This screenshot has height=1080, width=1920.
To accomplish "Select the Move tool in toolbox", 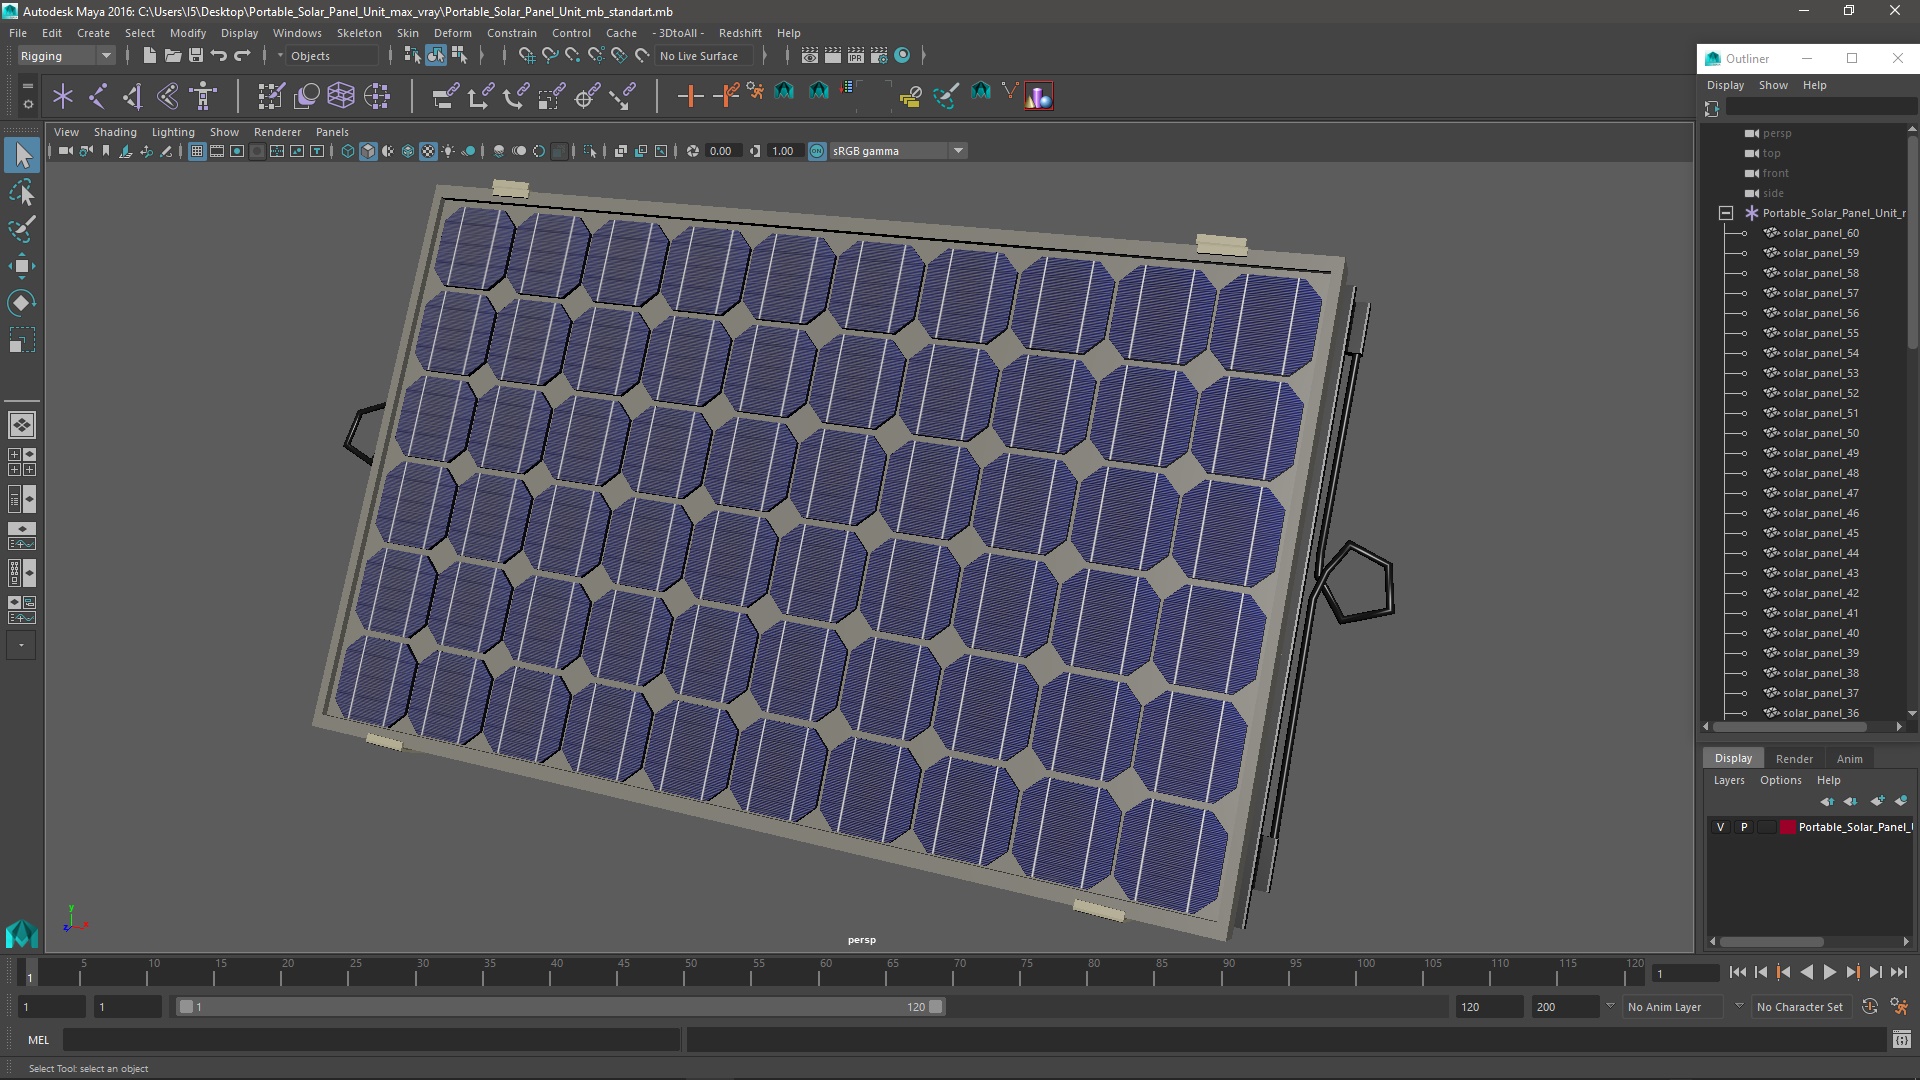I will pyautogui.click(x=21, y=265).
